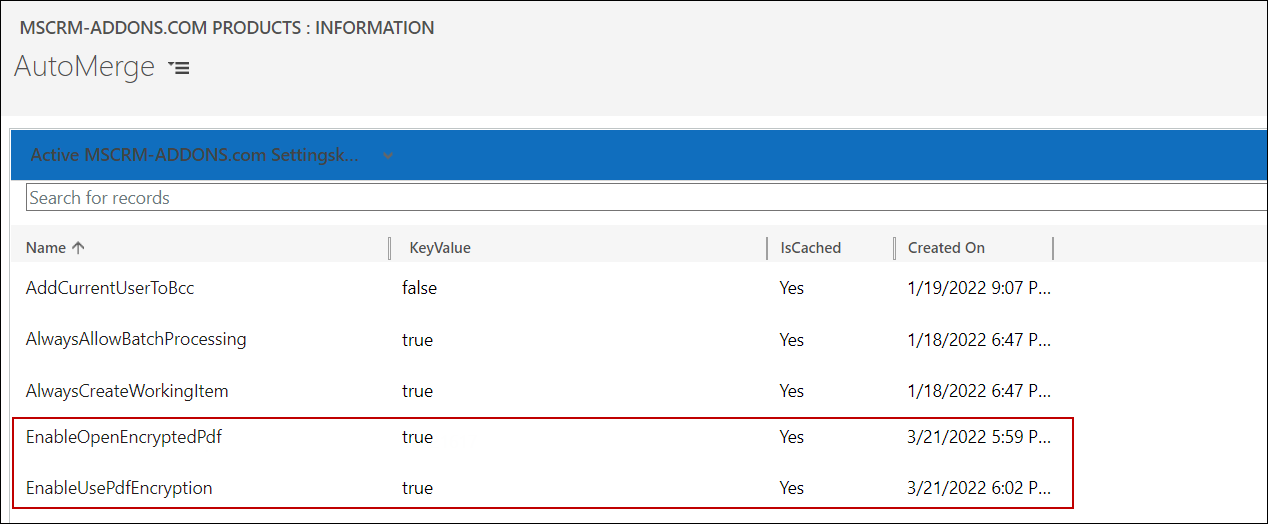Screen dimensions: 1268x524
Task: Click the 3/21/2022 6:02 created date cell
Action: [x=979, y=488]
